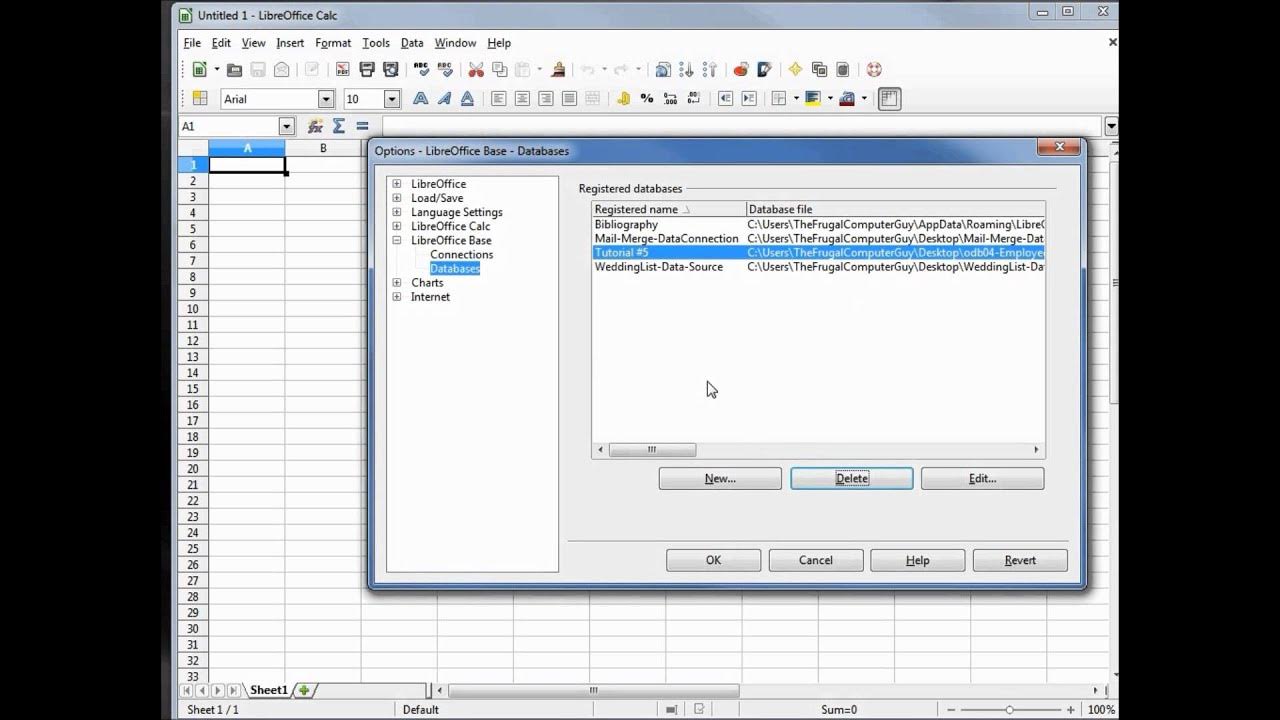Click the Sort Descending icon
Viewport: 1280px width, 720px height.
coord(710,70)
